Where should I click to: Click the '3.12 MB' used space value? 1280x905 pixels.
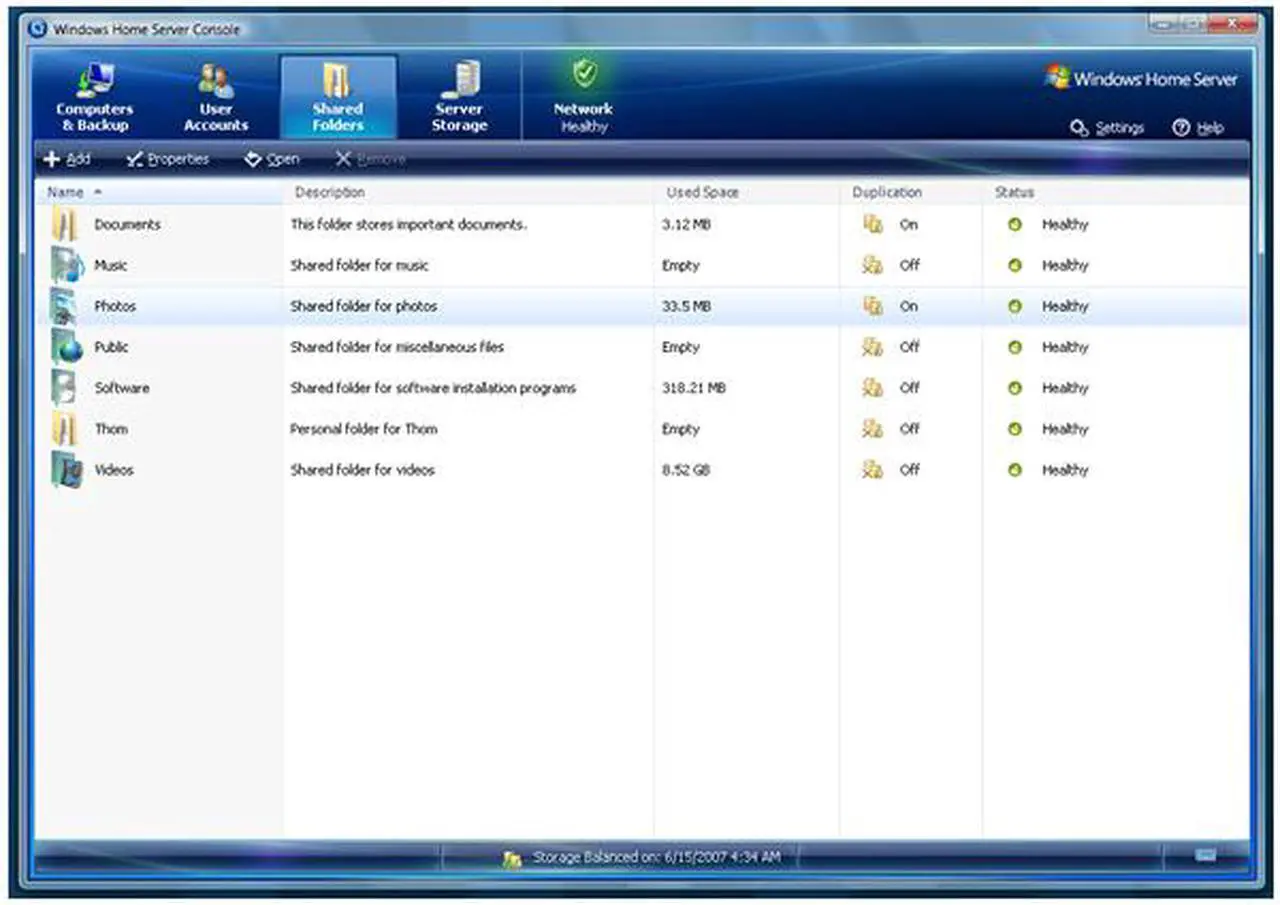tap(686, 225)
